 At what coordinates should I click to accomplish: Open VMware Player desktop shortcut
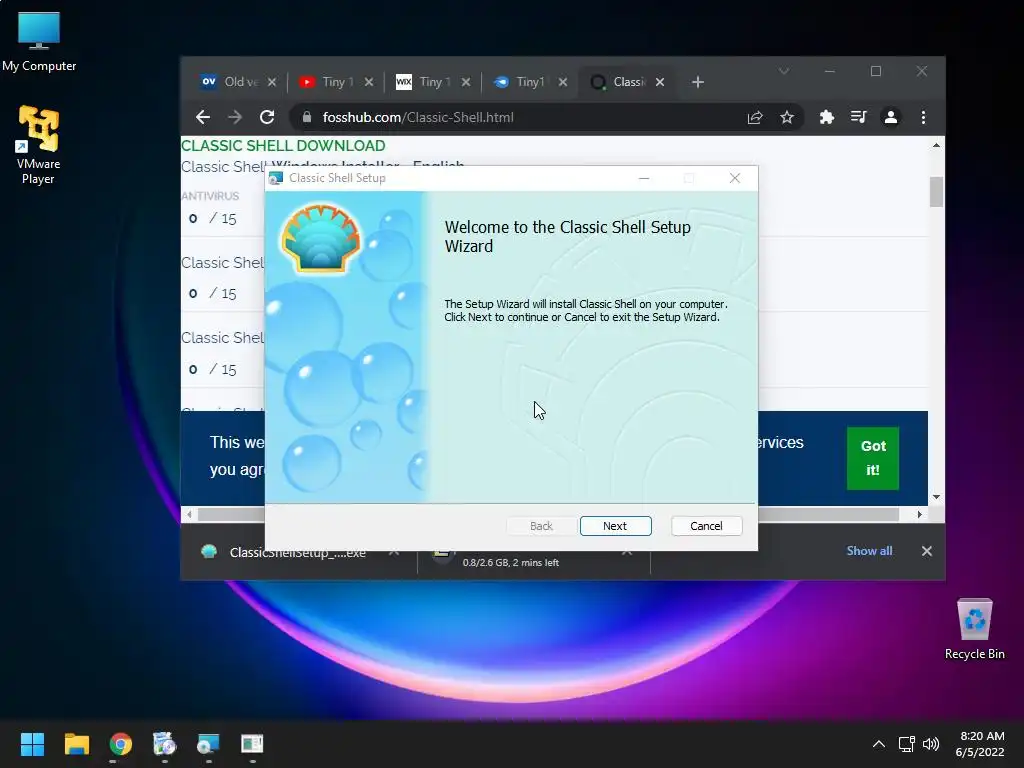tap(38, 145)
